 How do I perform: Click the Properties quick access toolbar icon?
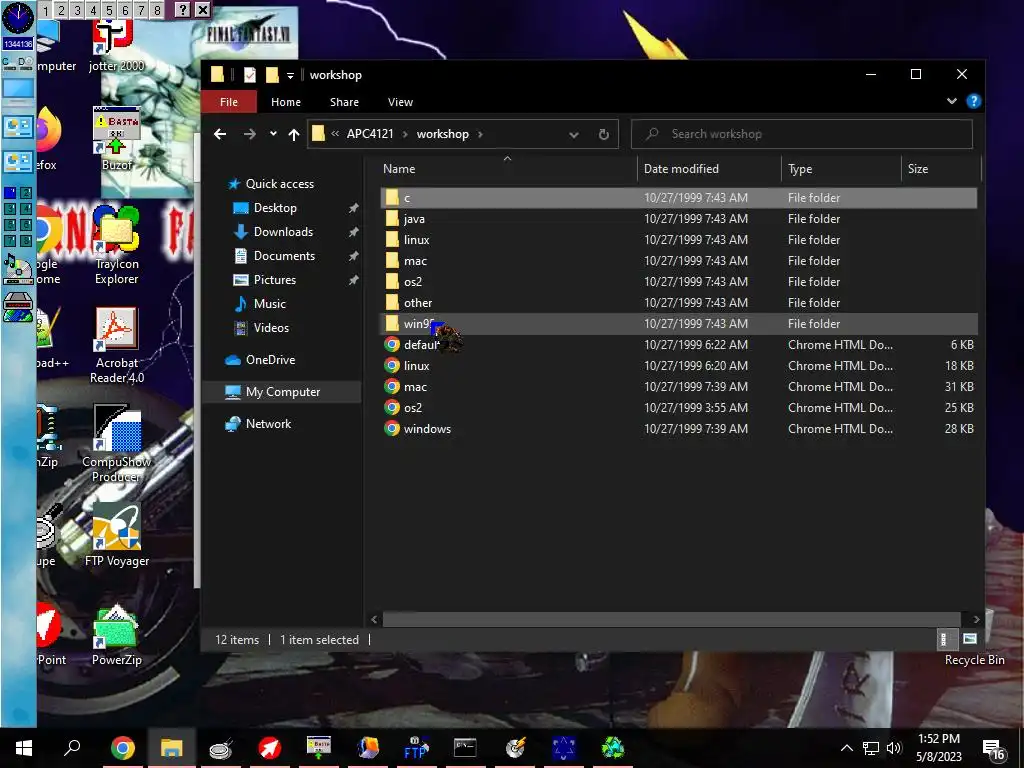coord(249,75)
